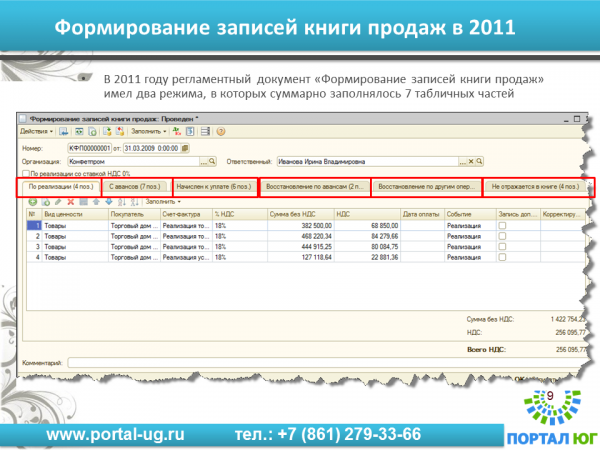Open Заполнить dropdown in the table toolbar
Screen dimensions: 600x450
click(x=163, y=202)
